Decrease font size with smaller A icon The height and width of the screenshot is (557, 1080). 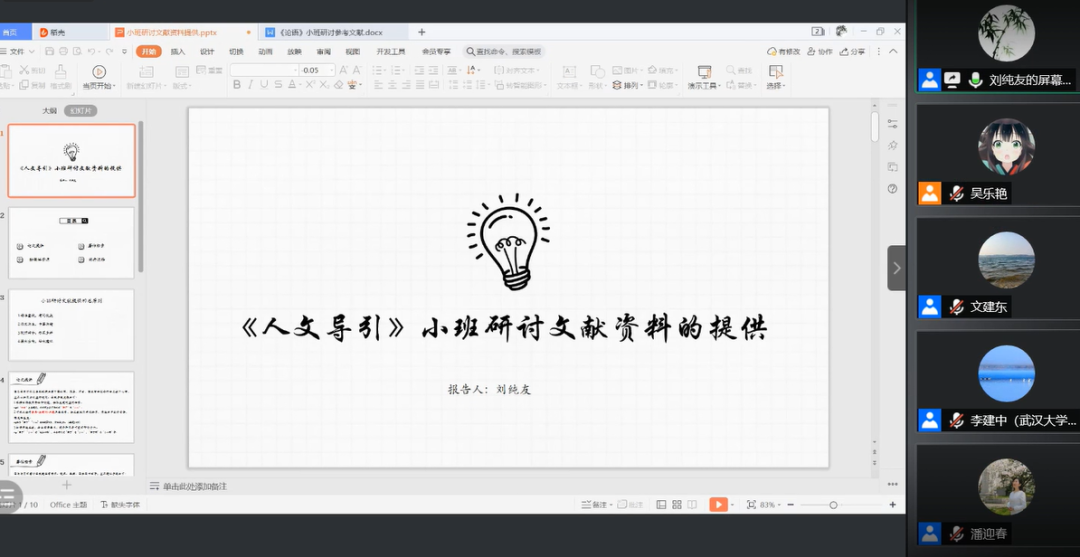tap(357, 70)
